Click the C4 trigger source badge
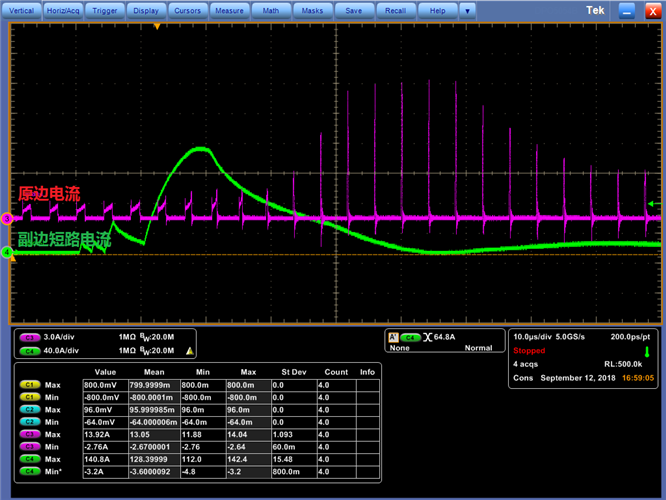 click(411, 338)
